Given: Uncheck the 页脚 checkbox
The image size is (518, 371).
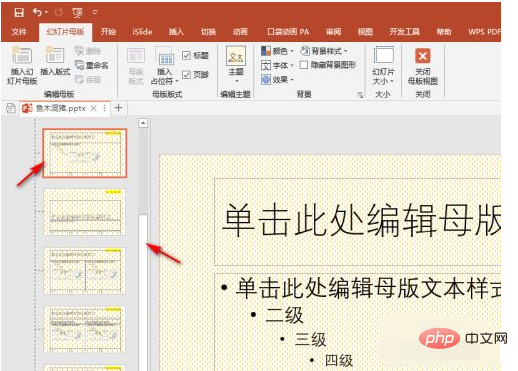Looking at the screenshot, I should coord(186,75).
